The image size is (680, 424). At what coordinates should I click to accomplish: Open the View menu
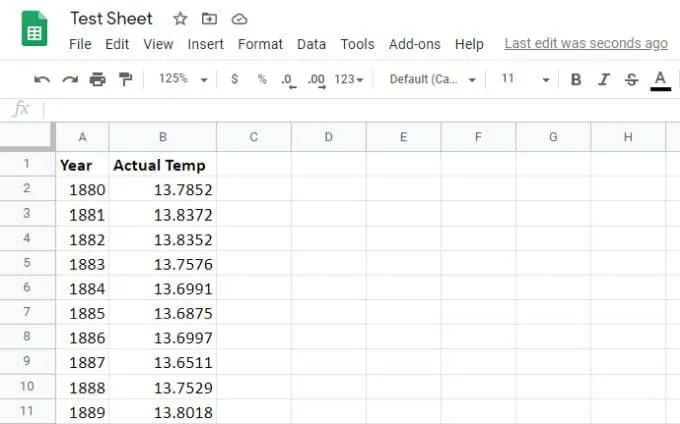pos(158,44)
